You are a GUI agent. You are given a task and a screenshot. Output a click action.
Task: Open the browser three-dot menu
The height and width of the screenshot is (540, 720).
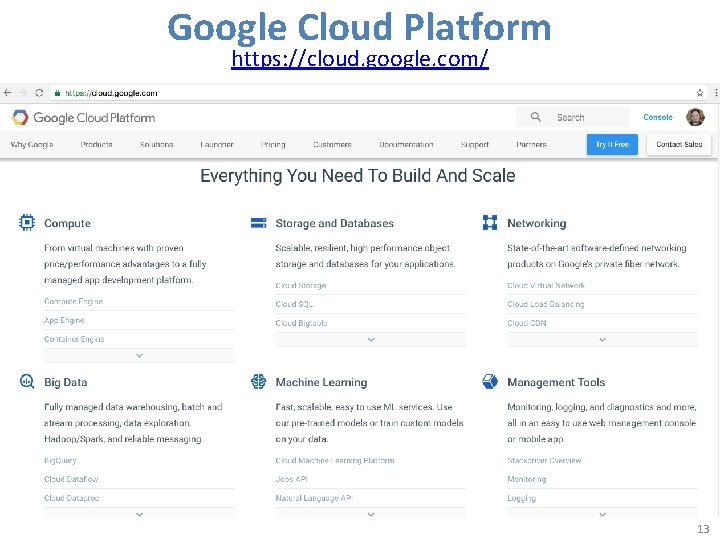click(716, 93)
